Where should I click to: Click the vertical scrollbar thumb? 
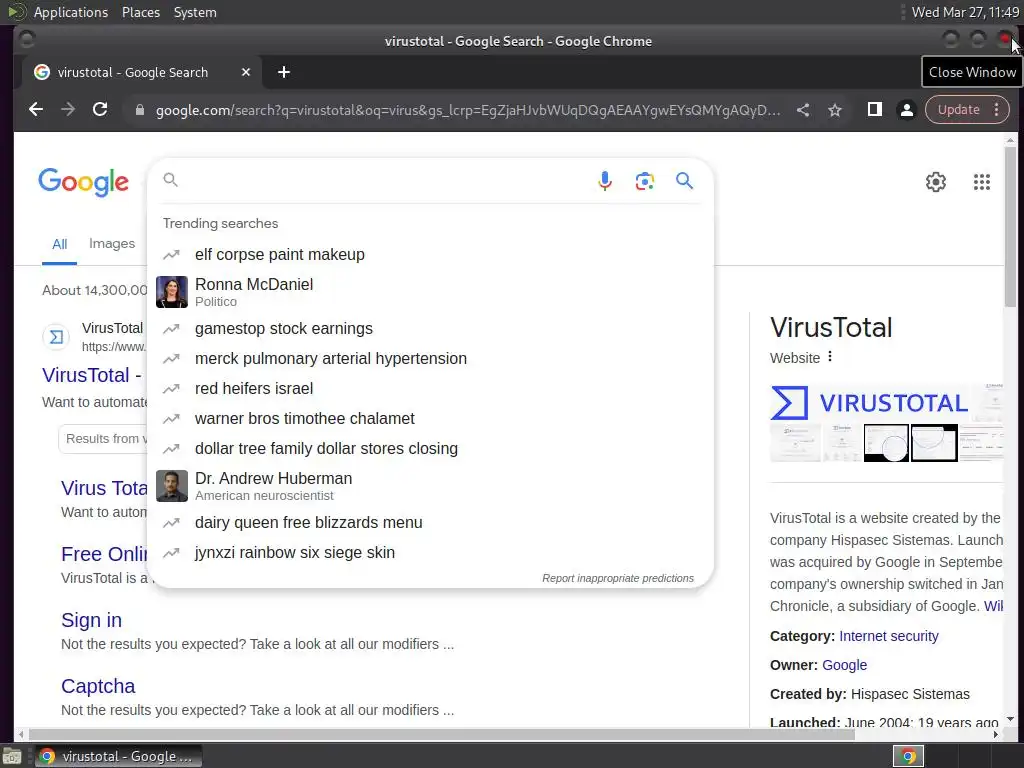click(1010, 225)
